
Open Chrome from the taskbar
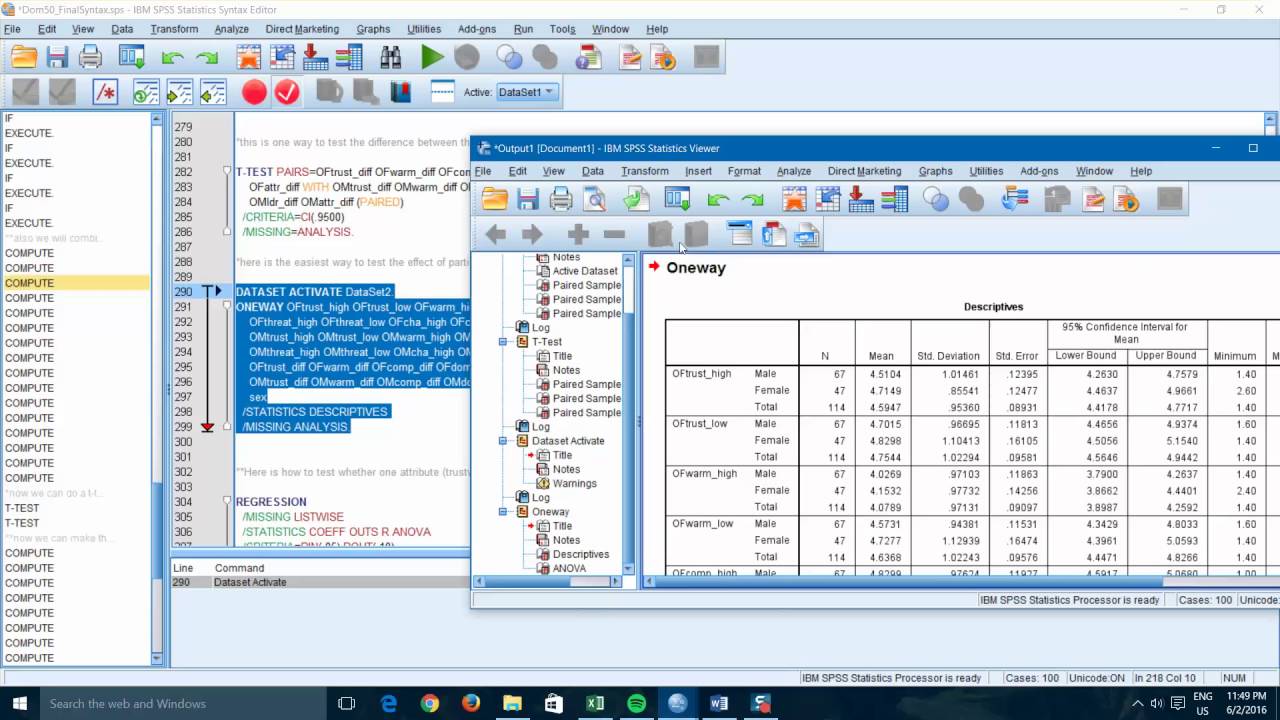tap(429, 703)
